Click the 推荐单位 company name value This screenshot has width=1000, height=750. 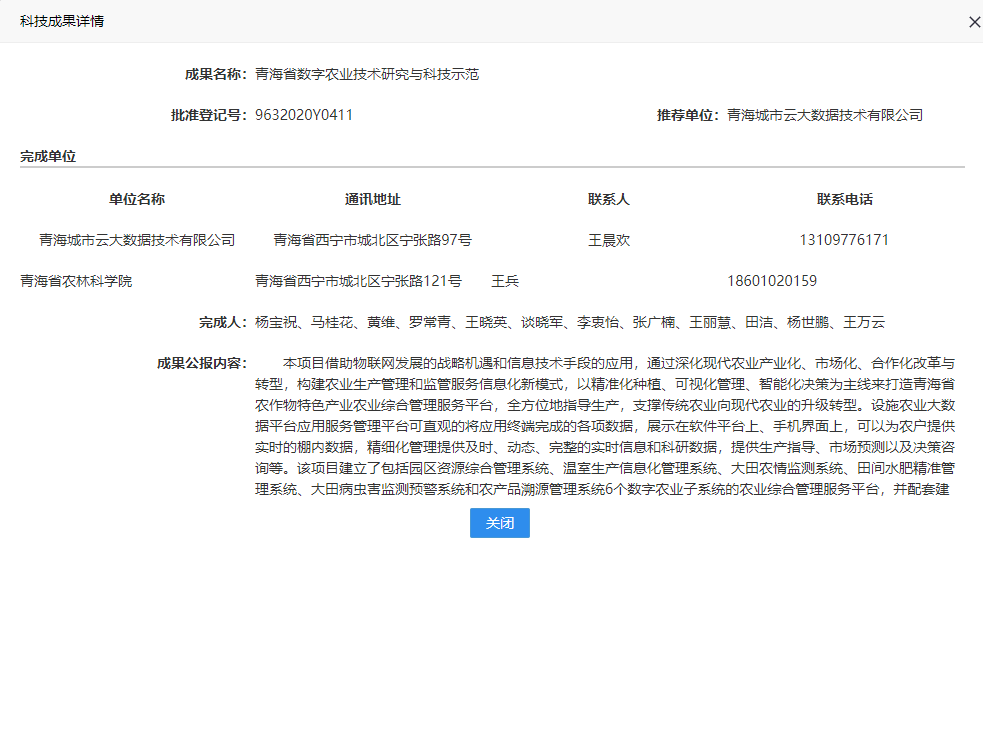(825, 115)
